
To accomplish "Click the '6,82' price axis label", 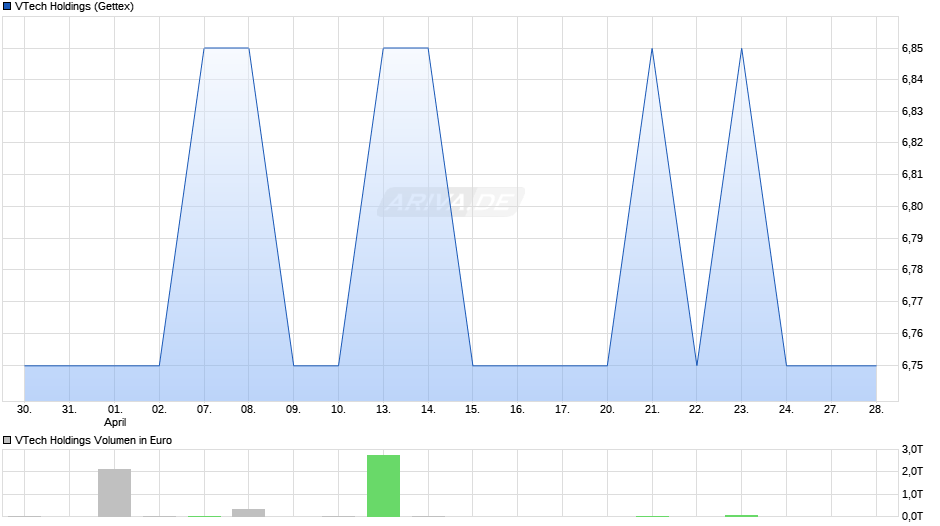I will click(912, 143).
